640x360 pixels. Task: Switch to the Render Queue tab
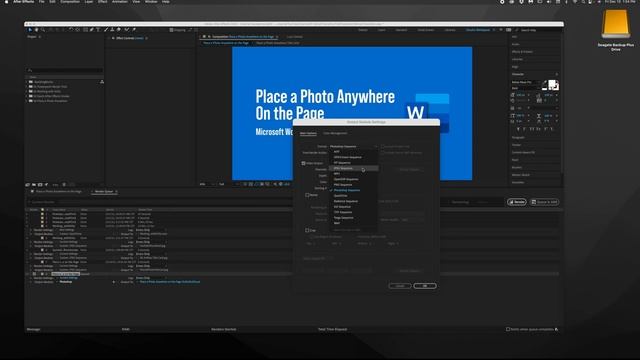(104, 191)
